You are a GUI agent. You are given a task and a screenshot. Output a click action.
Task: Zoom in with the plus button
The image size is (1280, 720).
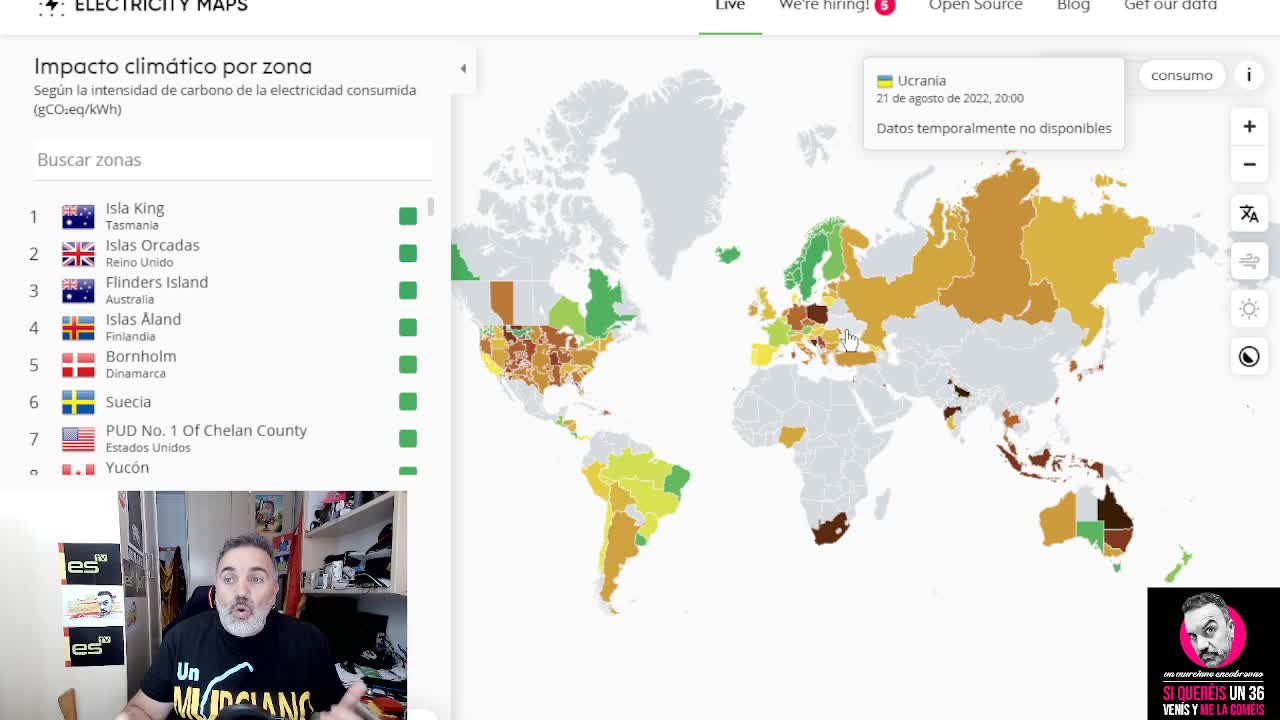click(1249, 127)
